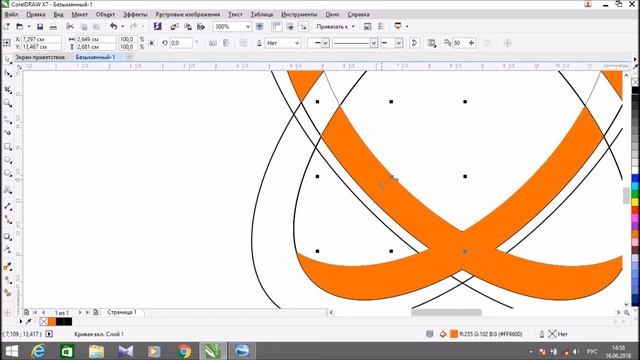Click the horizontal scrollbar thumb
Screen dimensions: 640x360
tap(446, 312)
